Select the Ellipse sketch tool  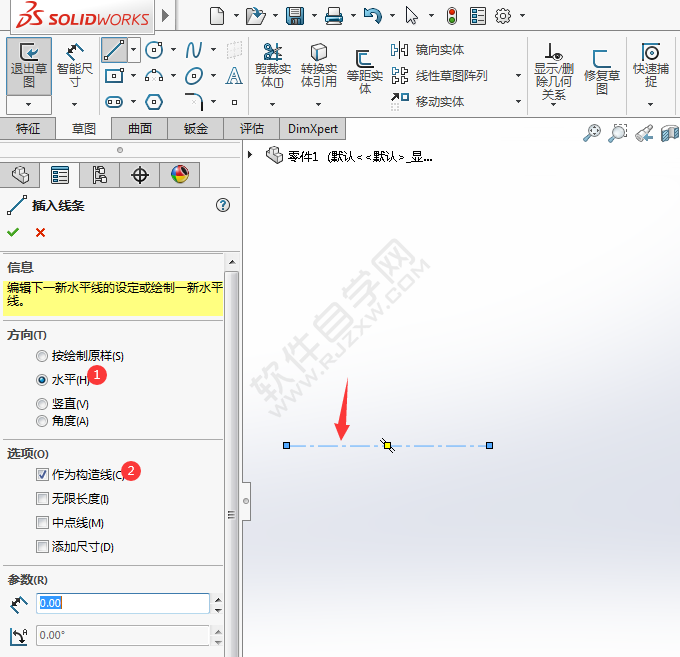(x=194, y=76)
